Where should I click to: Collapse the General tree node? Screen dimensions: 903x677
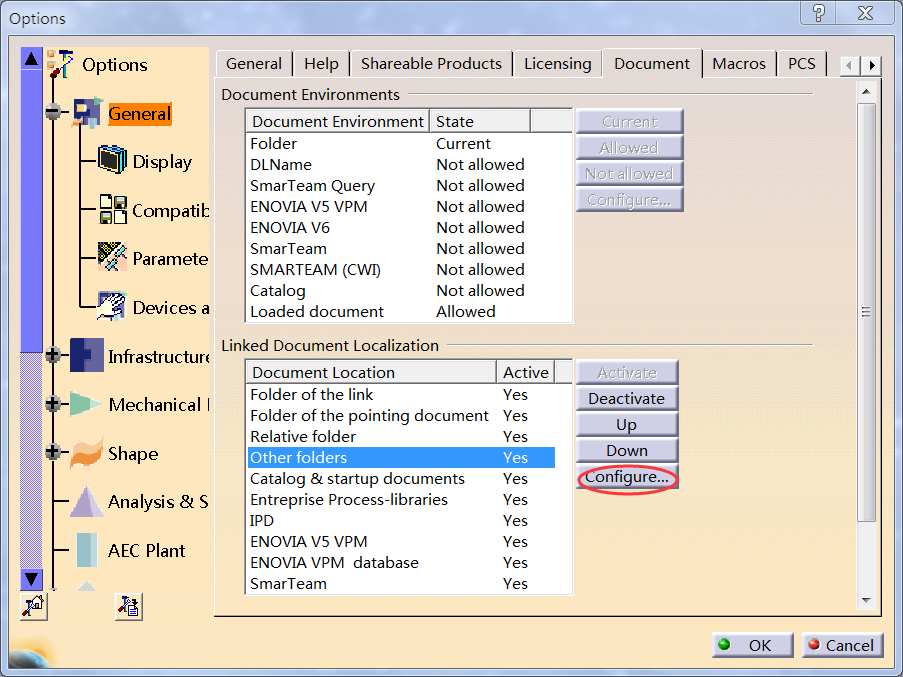(53, 112)
